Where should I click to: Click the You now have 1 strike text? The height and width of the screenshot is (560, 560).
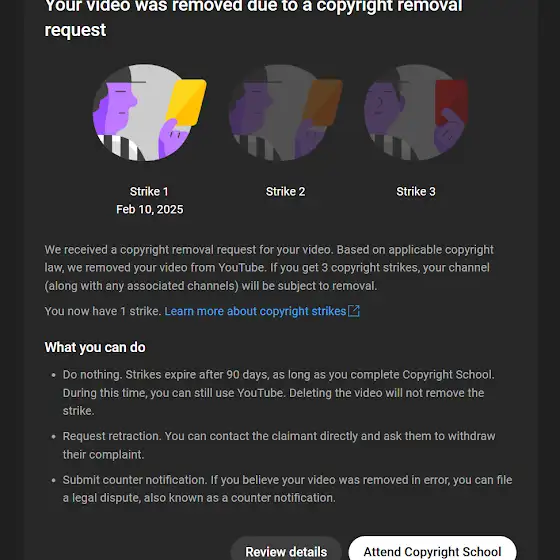(102, 311)
